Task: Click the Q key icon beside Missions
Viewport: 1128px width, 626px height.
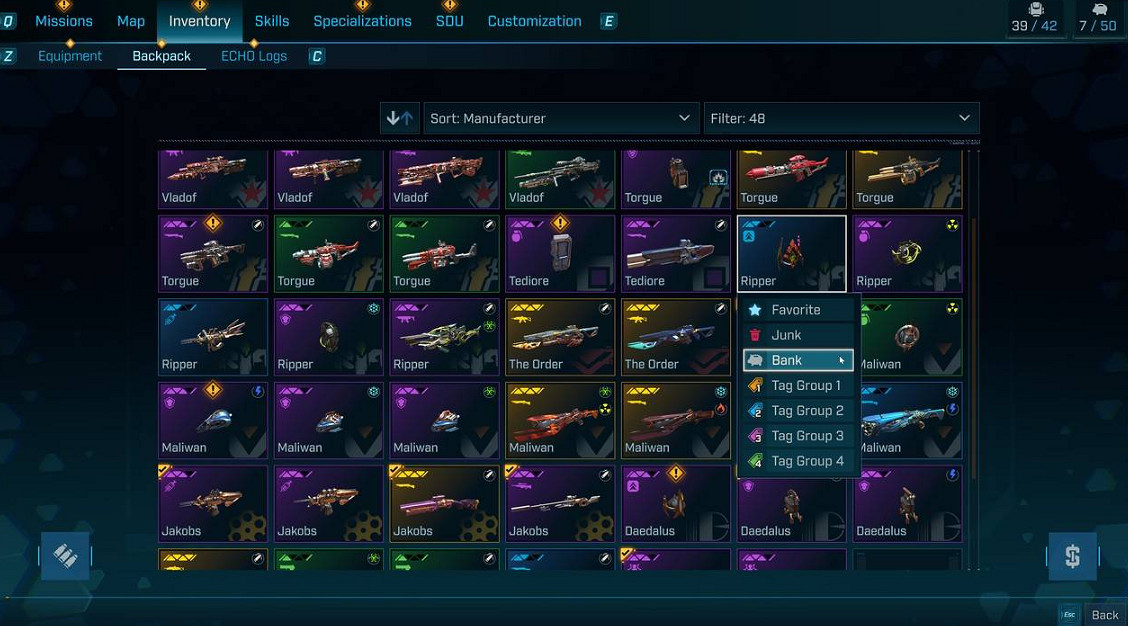Action: pos(8,21)
